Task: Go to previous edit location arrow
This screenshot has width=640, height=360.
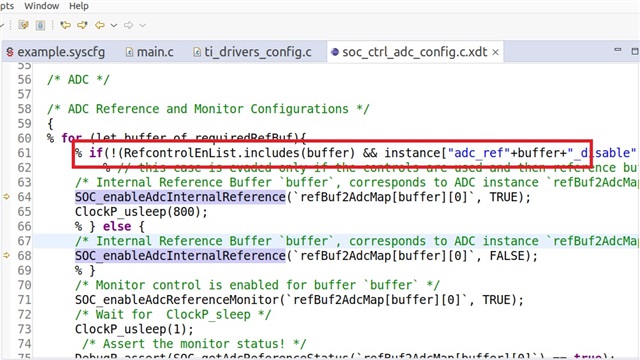Action: tap(65, 25)
